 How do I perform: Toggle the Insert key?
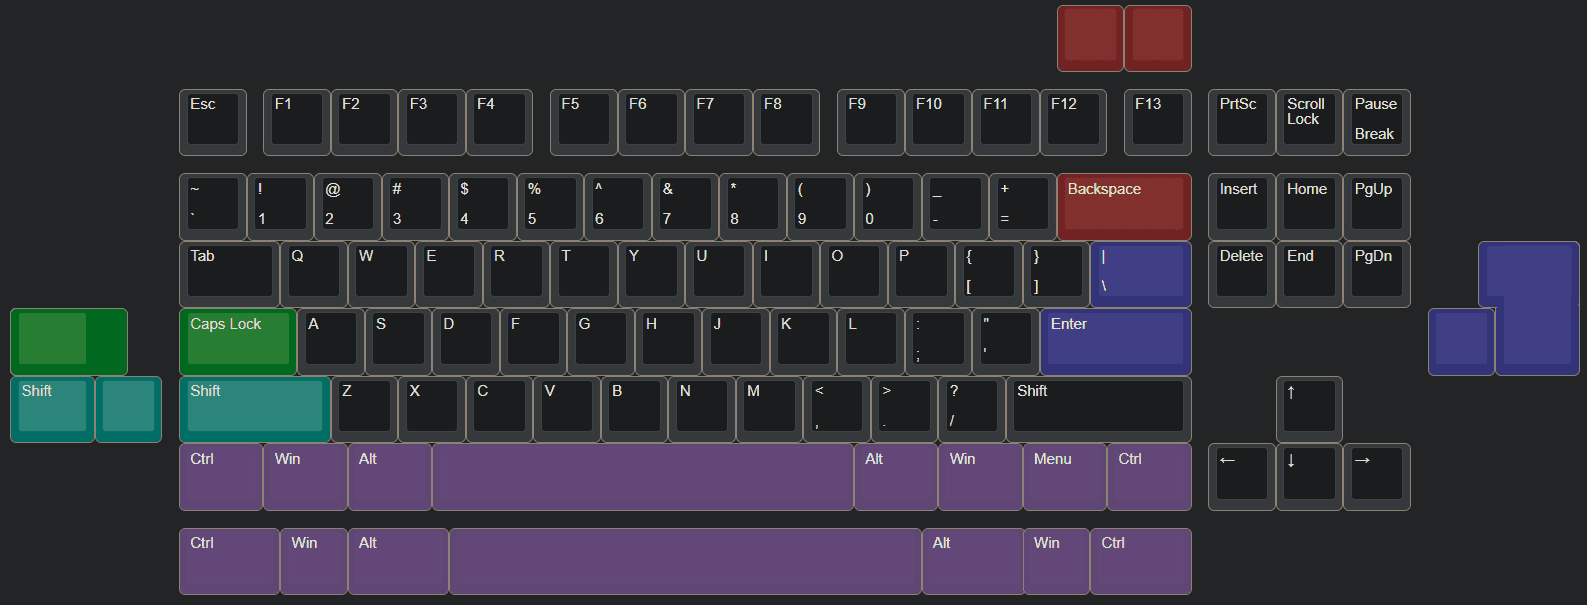point(1241,205)
